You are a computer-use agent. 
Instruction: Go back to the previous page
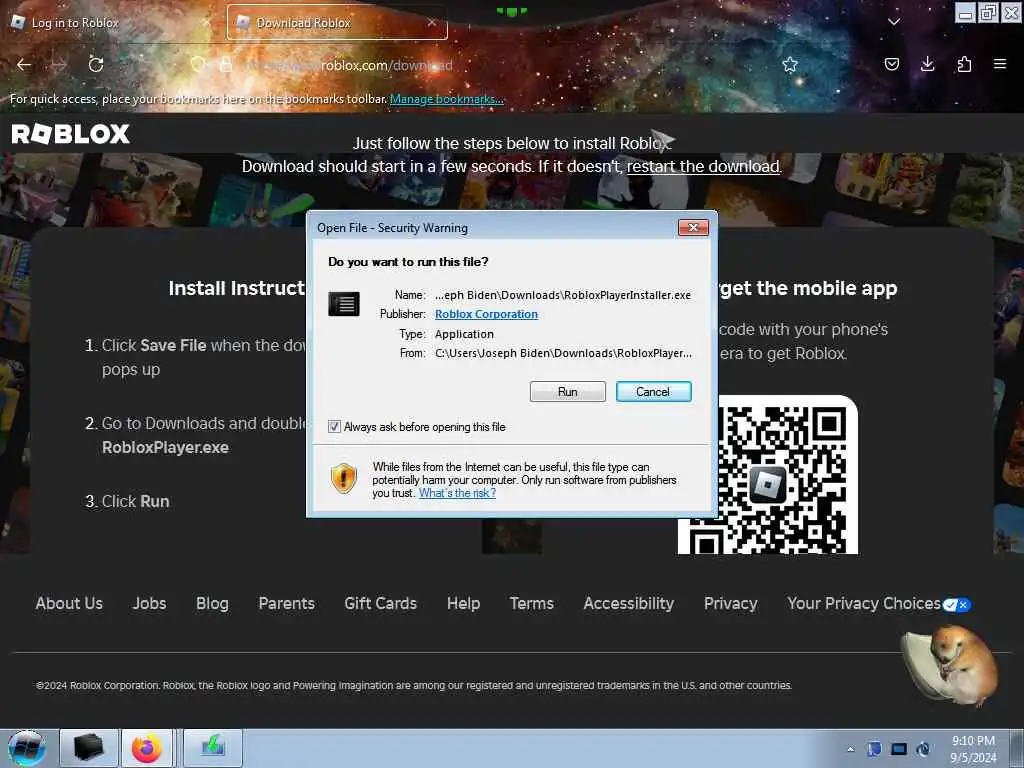[24, 64]
